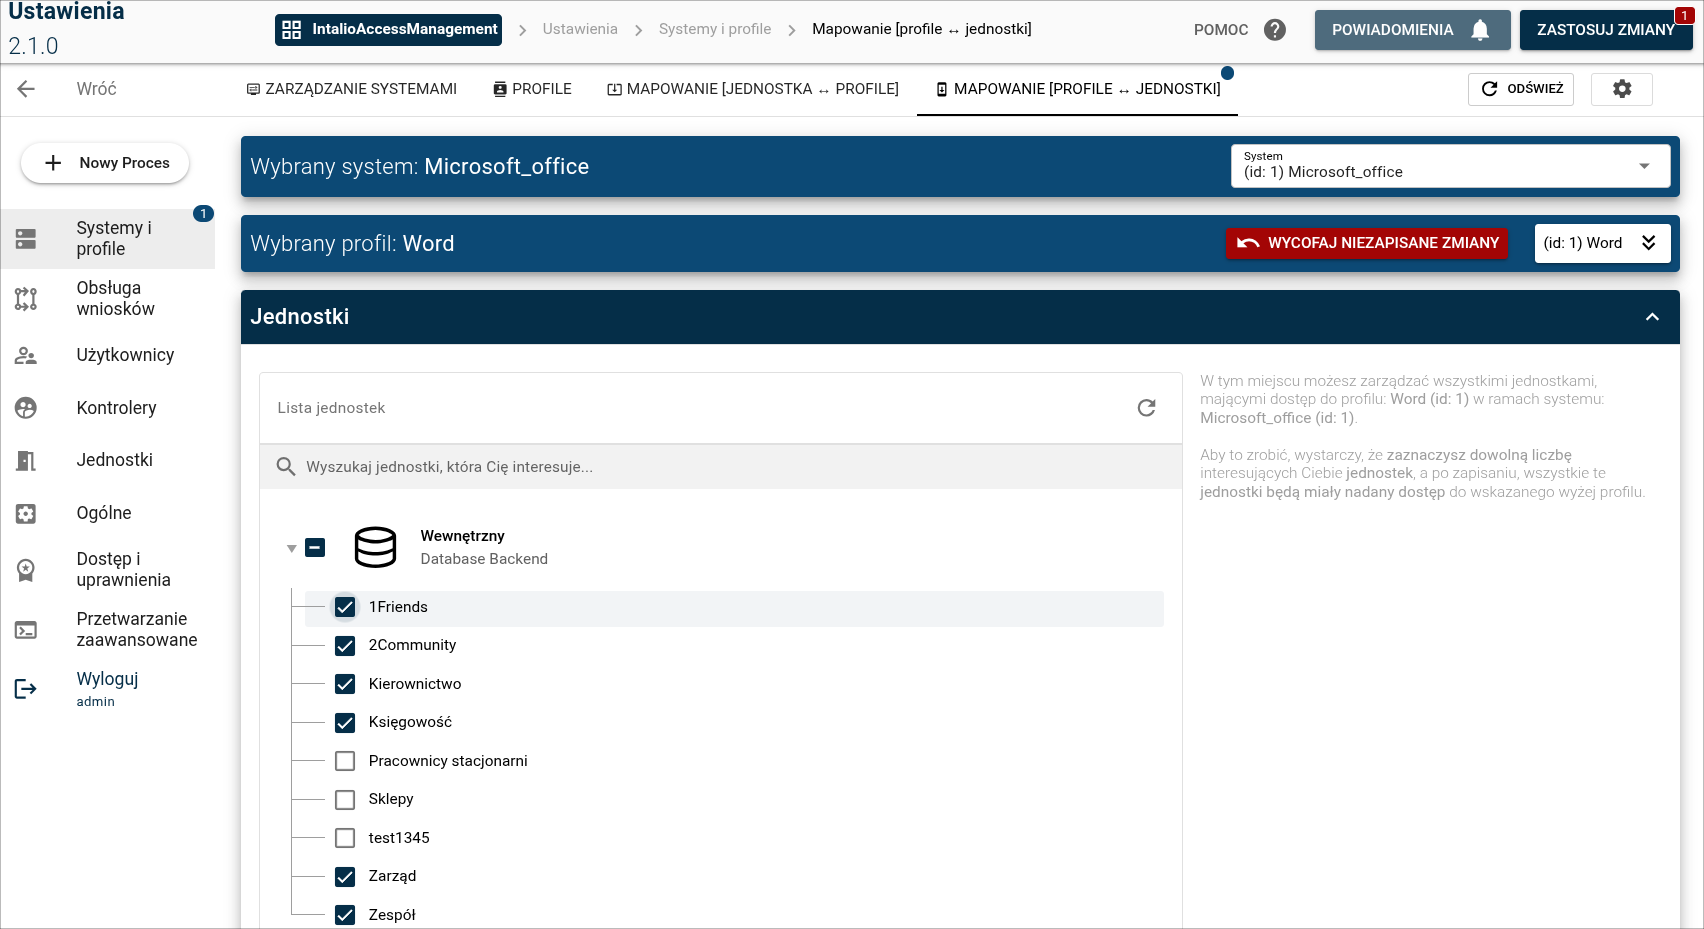Open settings gear icon in toolbar
This screenshot has width=1704, height=929.
[x=1622, y=89]
